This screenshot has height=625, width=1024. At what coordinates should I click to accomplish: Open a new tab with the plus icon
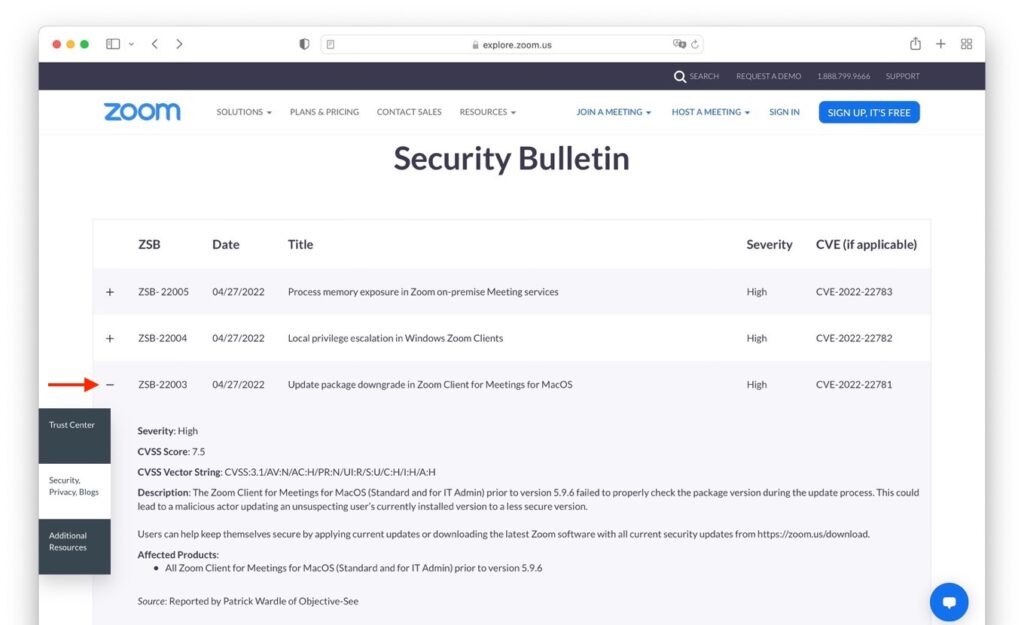click(x=941, y=44)
